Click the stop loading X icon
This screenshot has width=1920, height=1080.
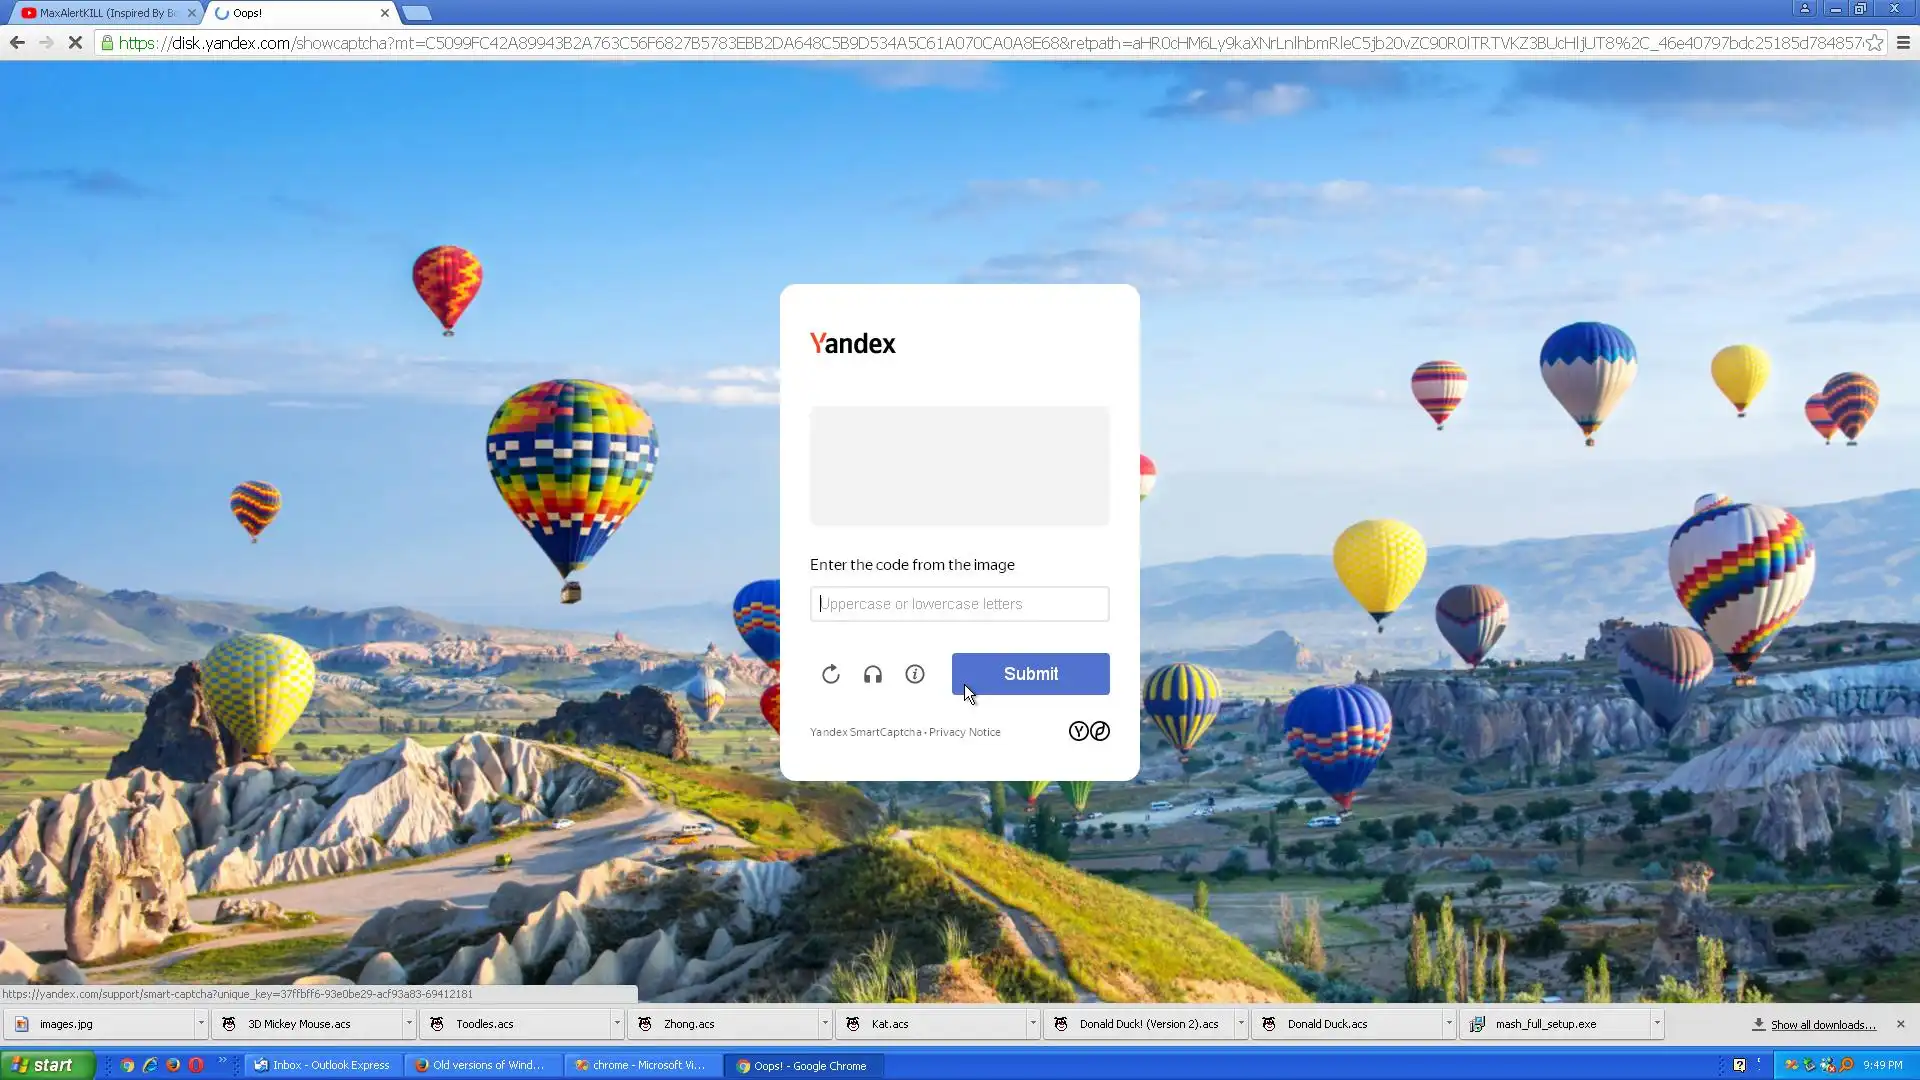pos(75,43)
